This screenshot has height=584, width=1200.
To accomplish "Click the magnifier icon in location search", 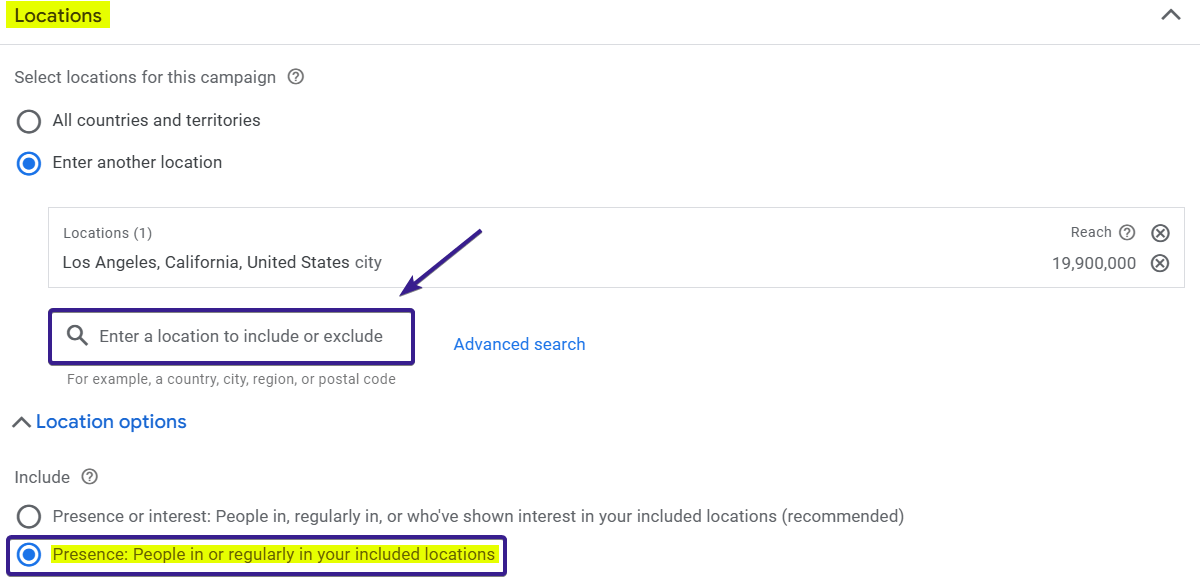I will [78, 336].
